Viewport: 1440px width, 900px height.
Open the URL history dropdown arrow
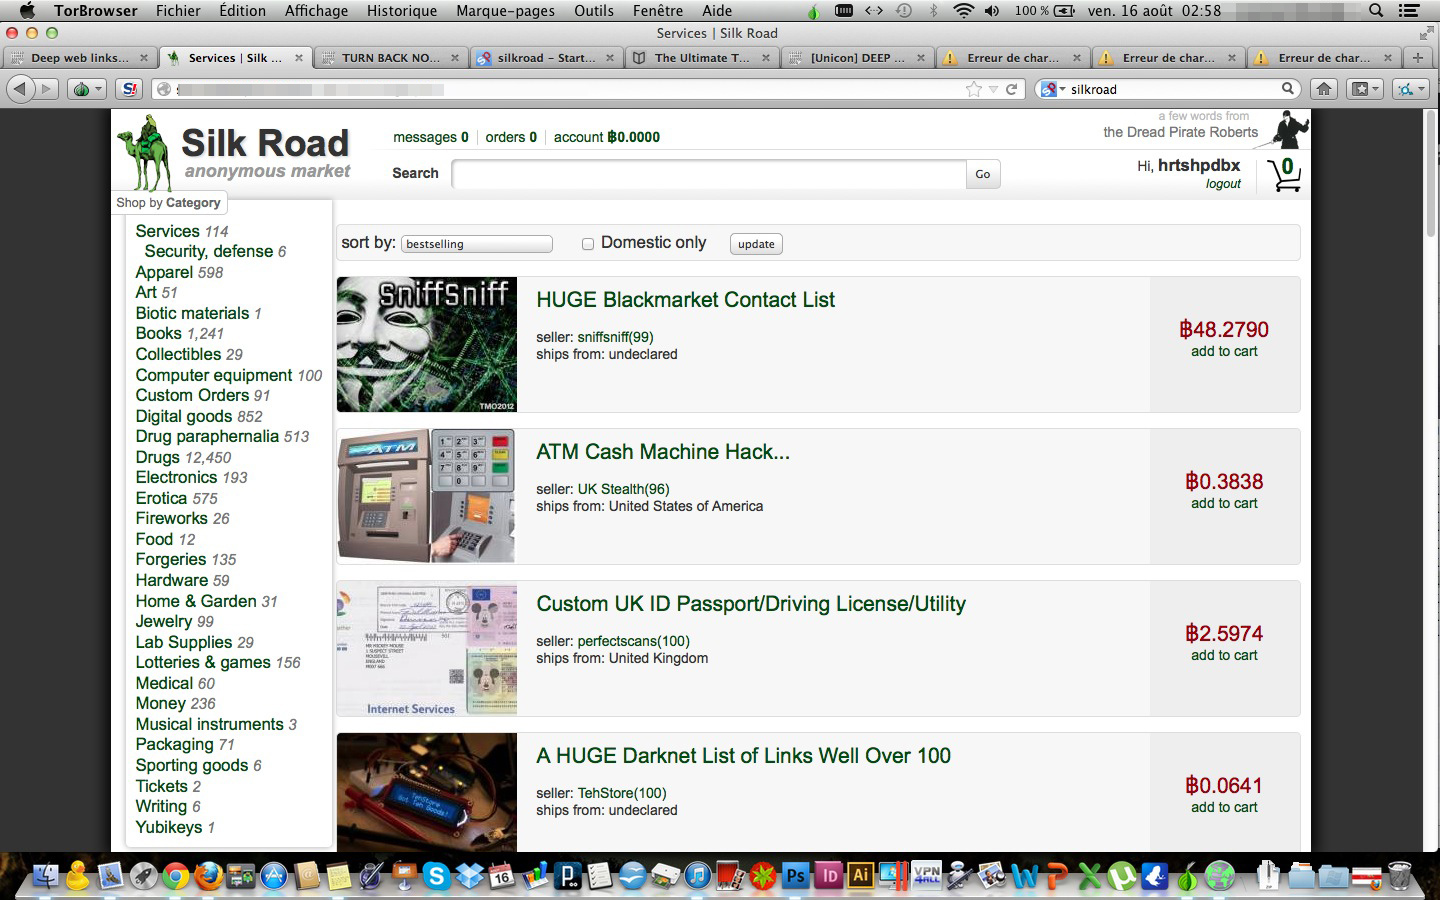993,89
